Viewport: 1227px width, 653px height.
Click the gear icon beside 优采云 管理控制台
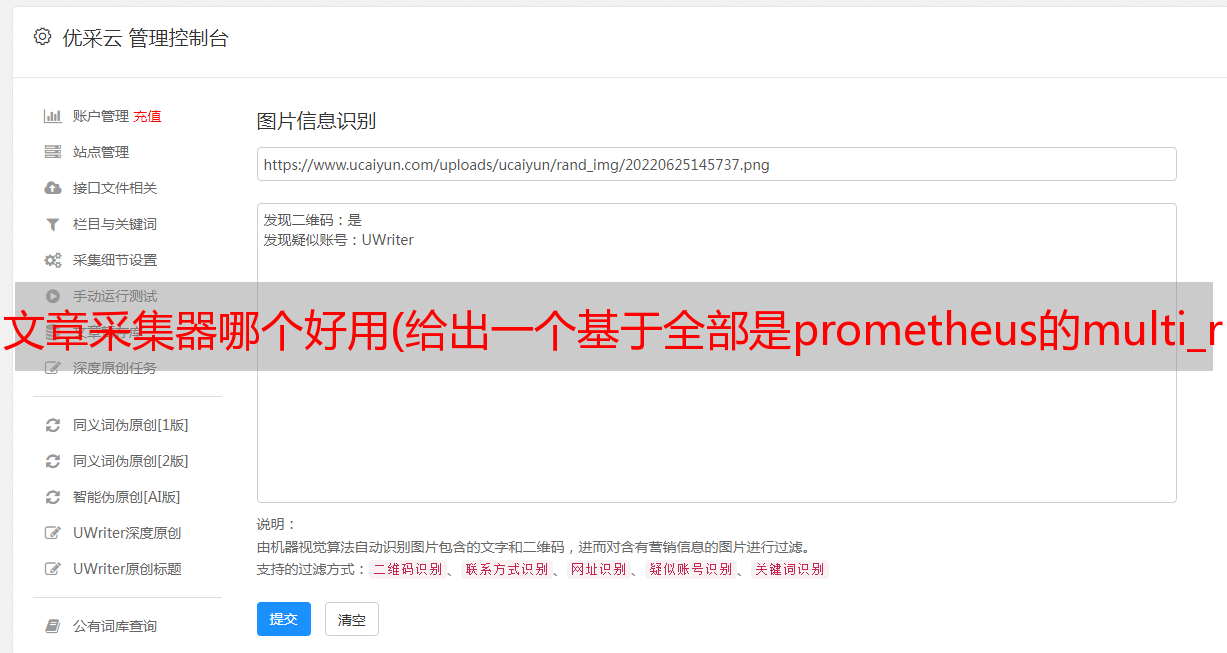point(42,37)
